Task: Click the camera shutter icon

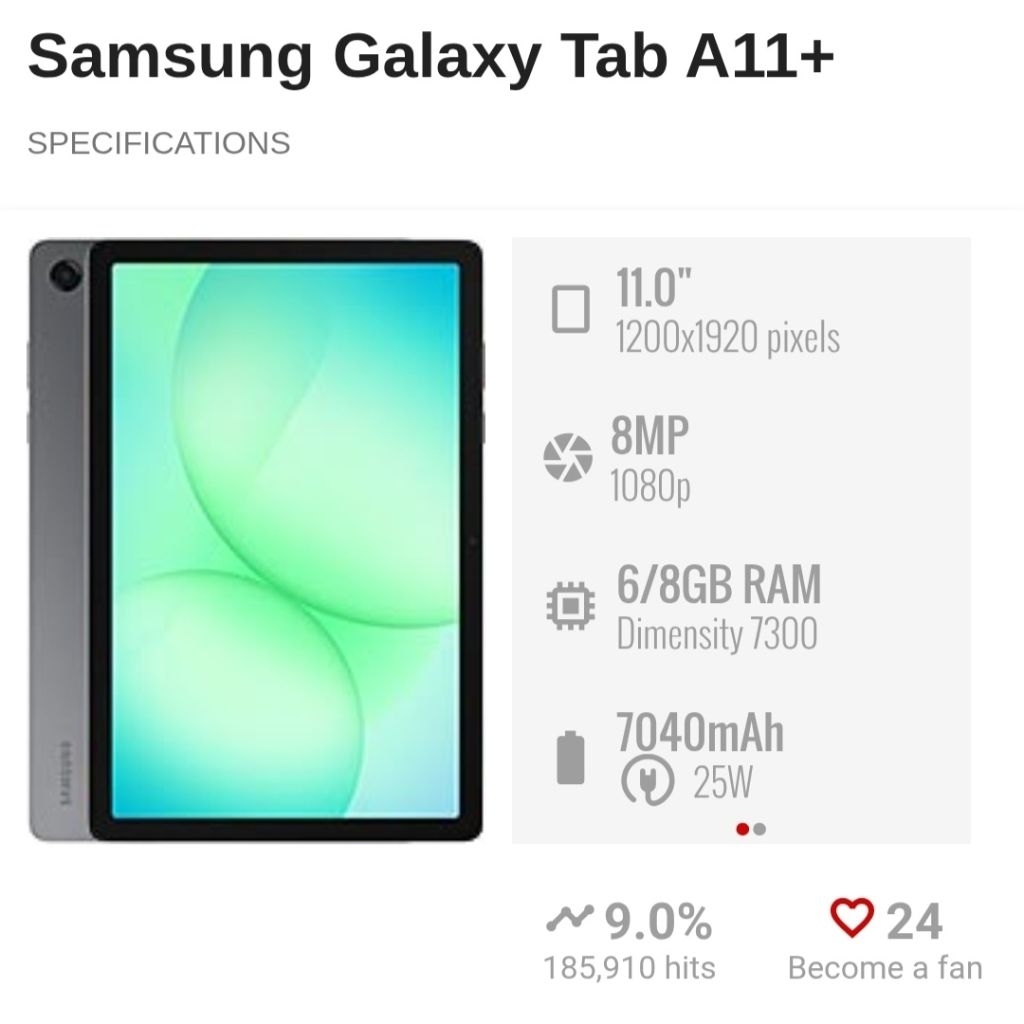Action: tap(568, 457)
